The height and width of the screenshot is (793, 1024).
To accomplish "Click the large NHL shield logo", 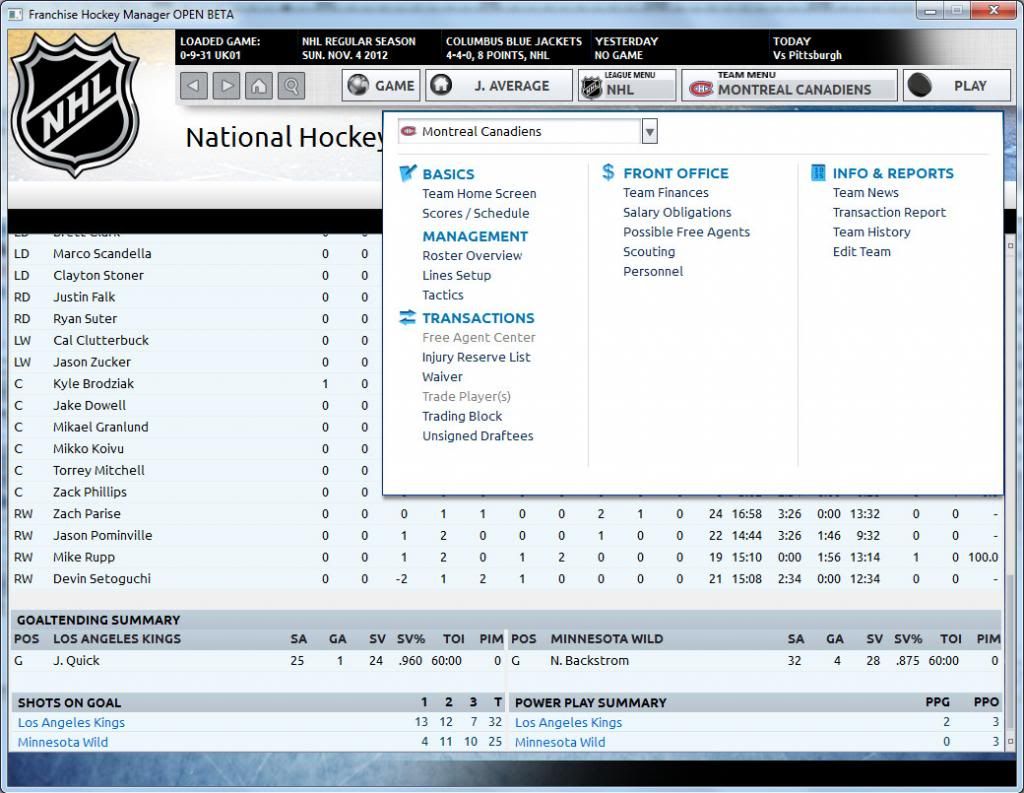I will coord(75,105).
